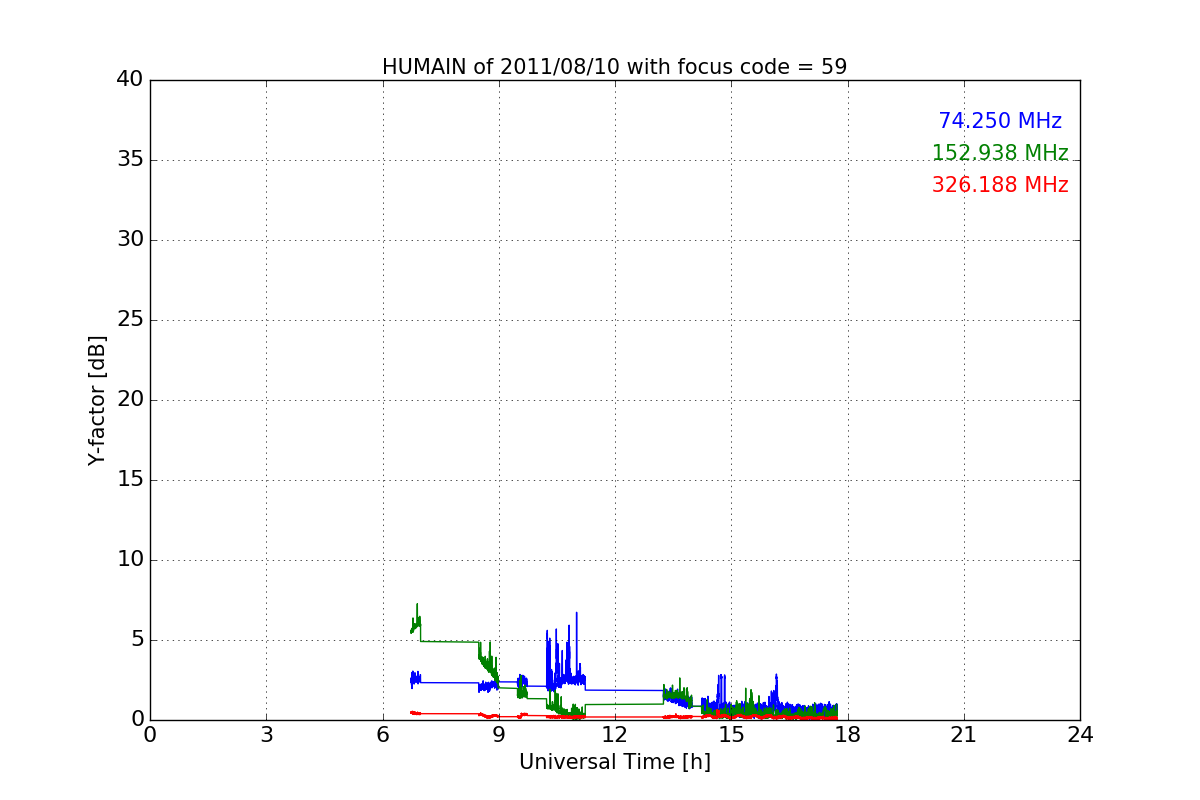This screenshot has width=1200, height=800.
Task: Click the green curve peak near 7 h
Action: pyautogui.click(x=417, y=605)
